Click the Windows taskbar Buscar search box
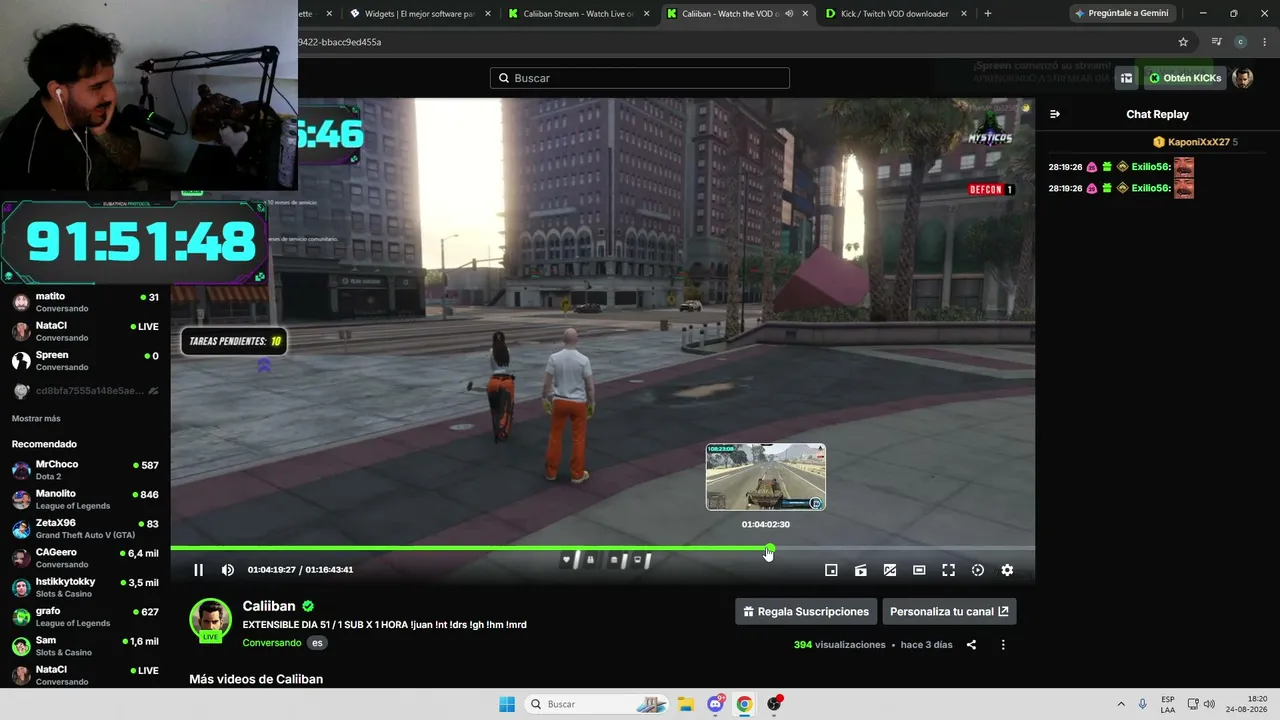 (598, 704)
